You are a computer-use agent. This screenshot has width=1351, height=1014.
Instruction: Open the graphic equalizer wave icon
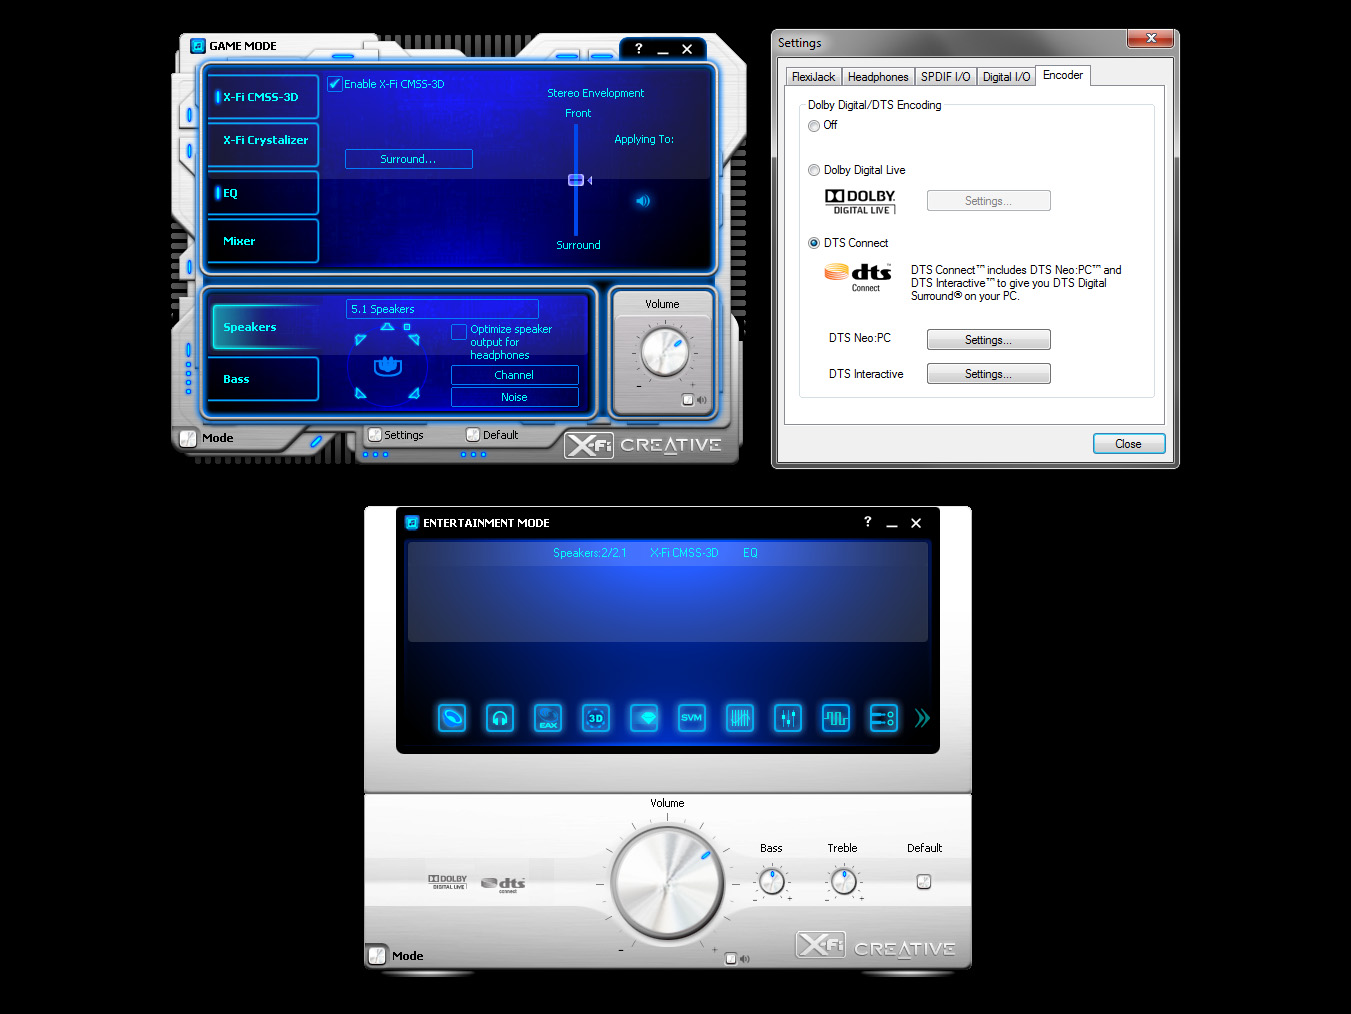pos(740,718)
